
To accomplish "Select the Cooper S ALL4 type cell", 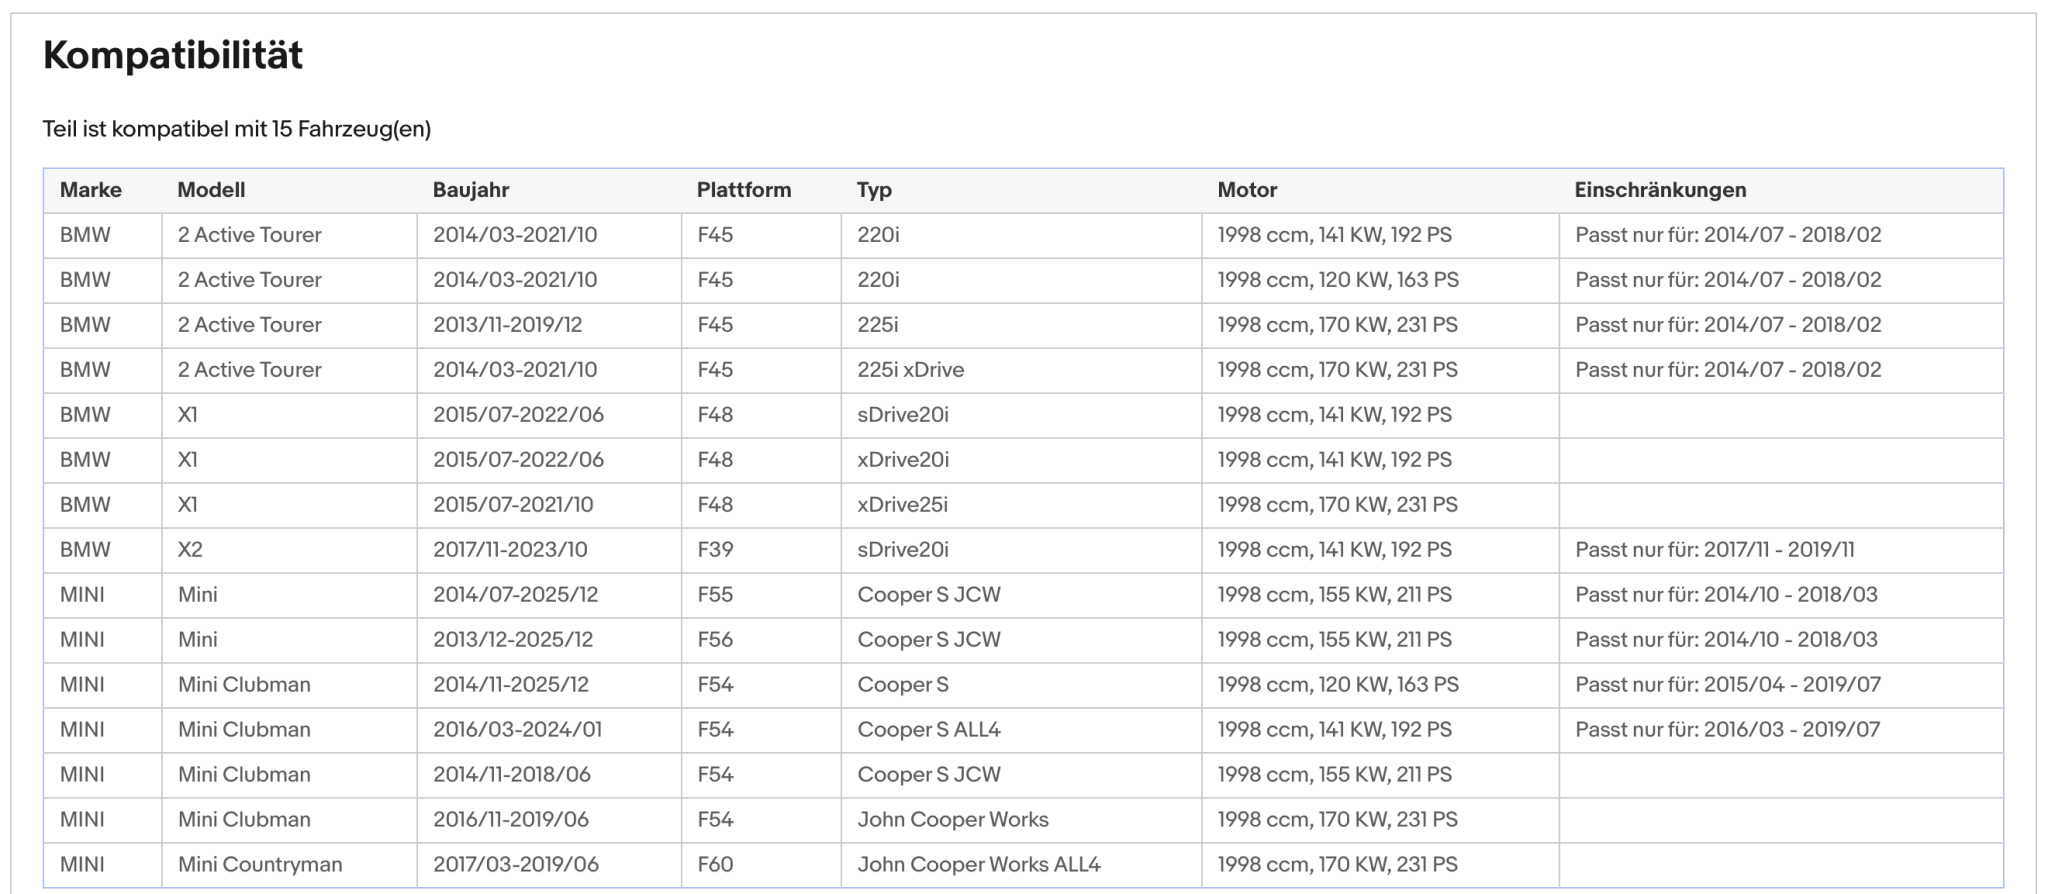I will click(1021, 730).
